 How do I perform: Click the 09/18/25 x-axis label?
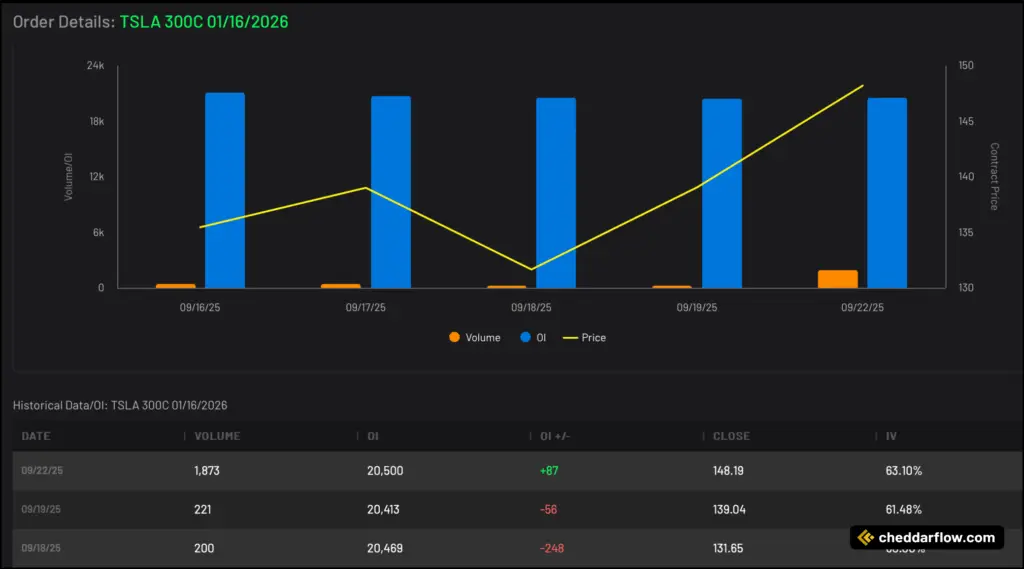pos(531,307)
